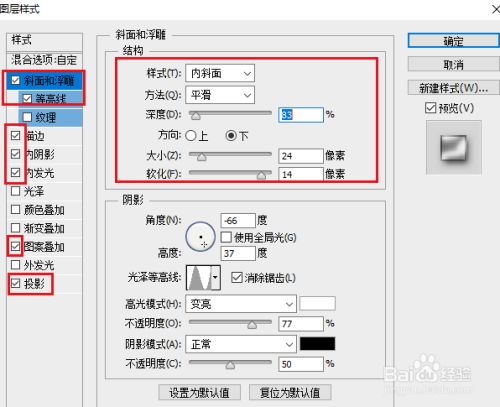Click the 深度 percentage input field
500x407 pixels.
[301, 115]
